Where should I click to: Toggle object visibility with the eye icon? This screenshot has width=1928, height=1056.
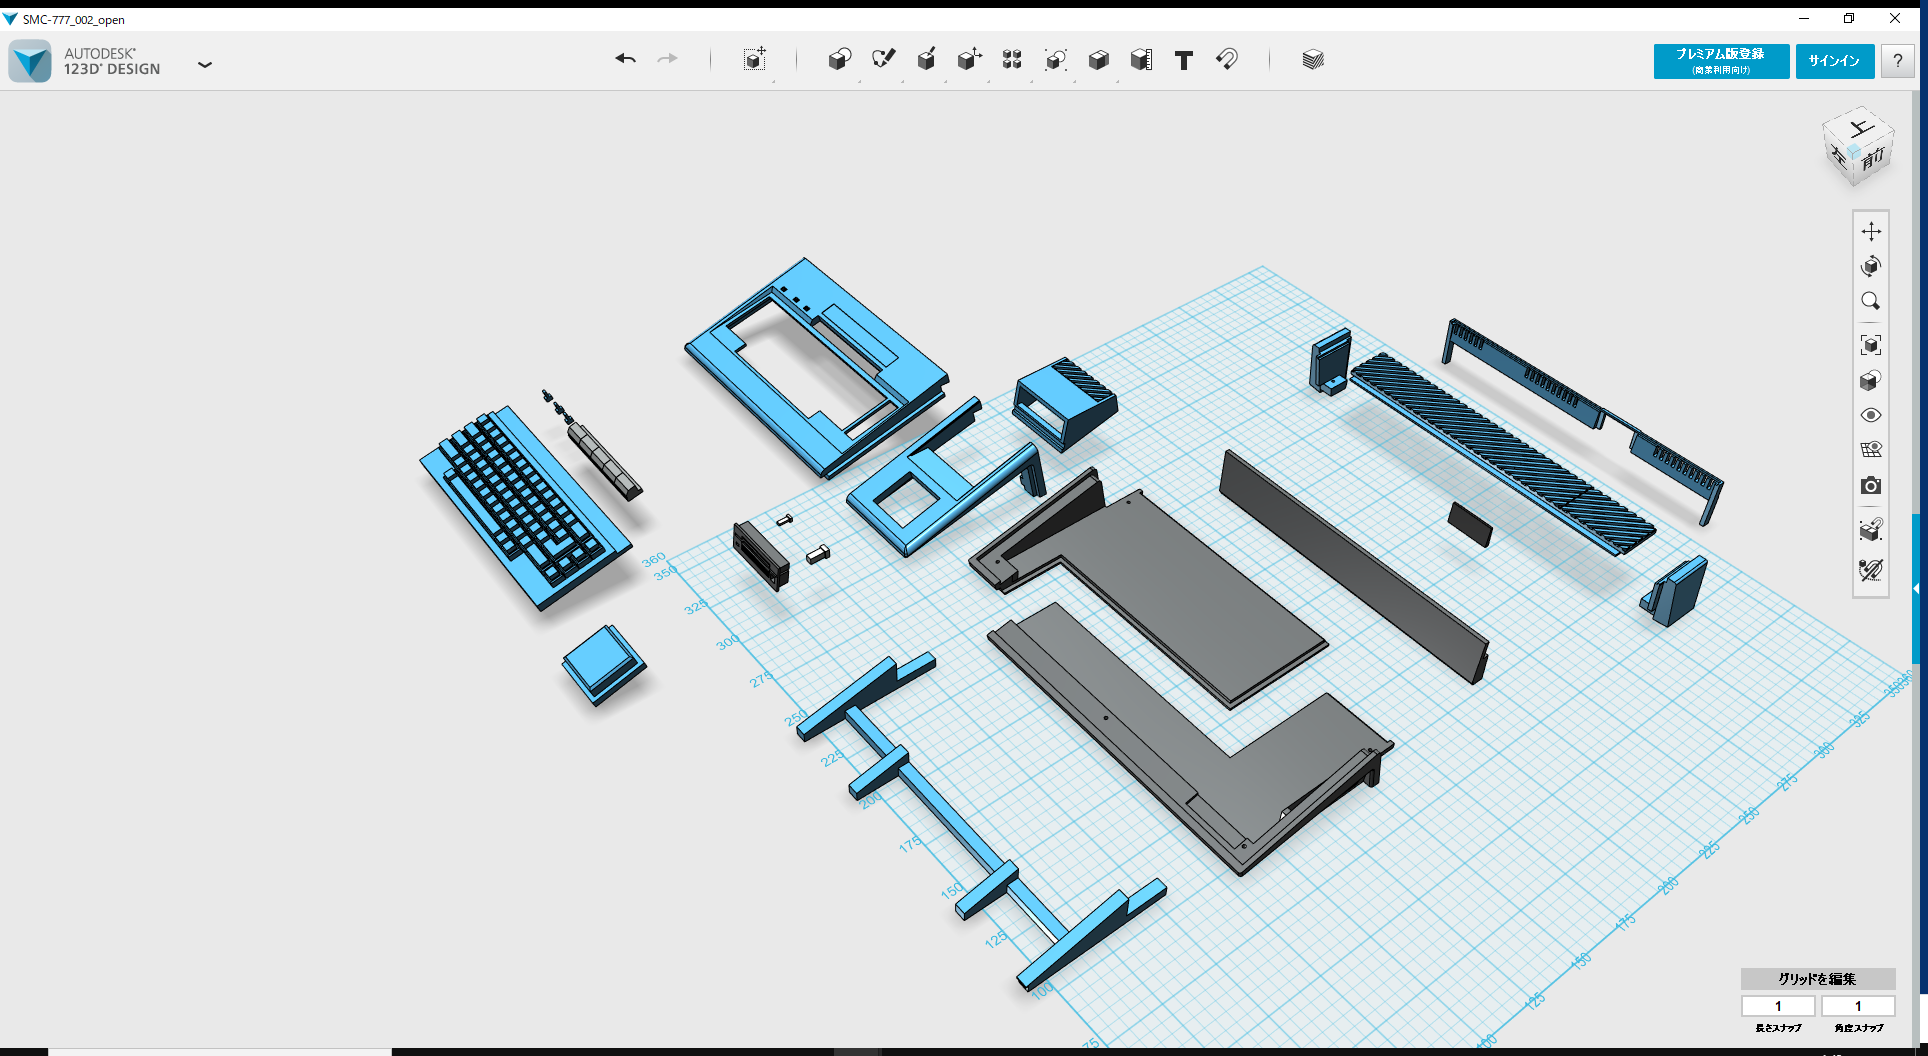pyautogui.click(x=1871, y=414)
